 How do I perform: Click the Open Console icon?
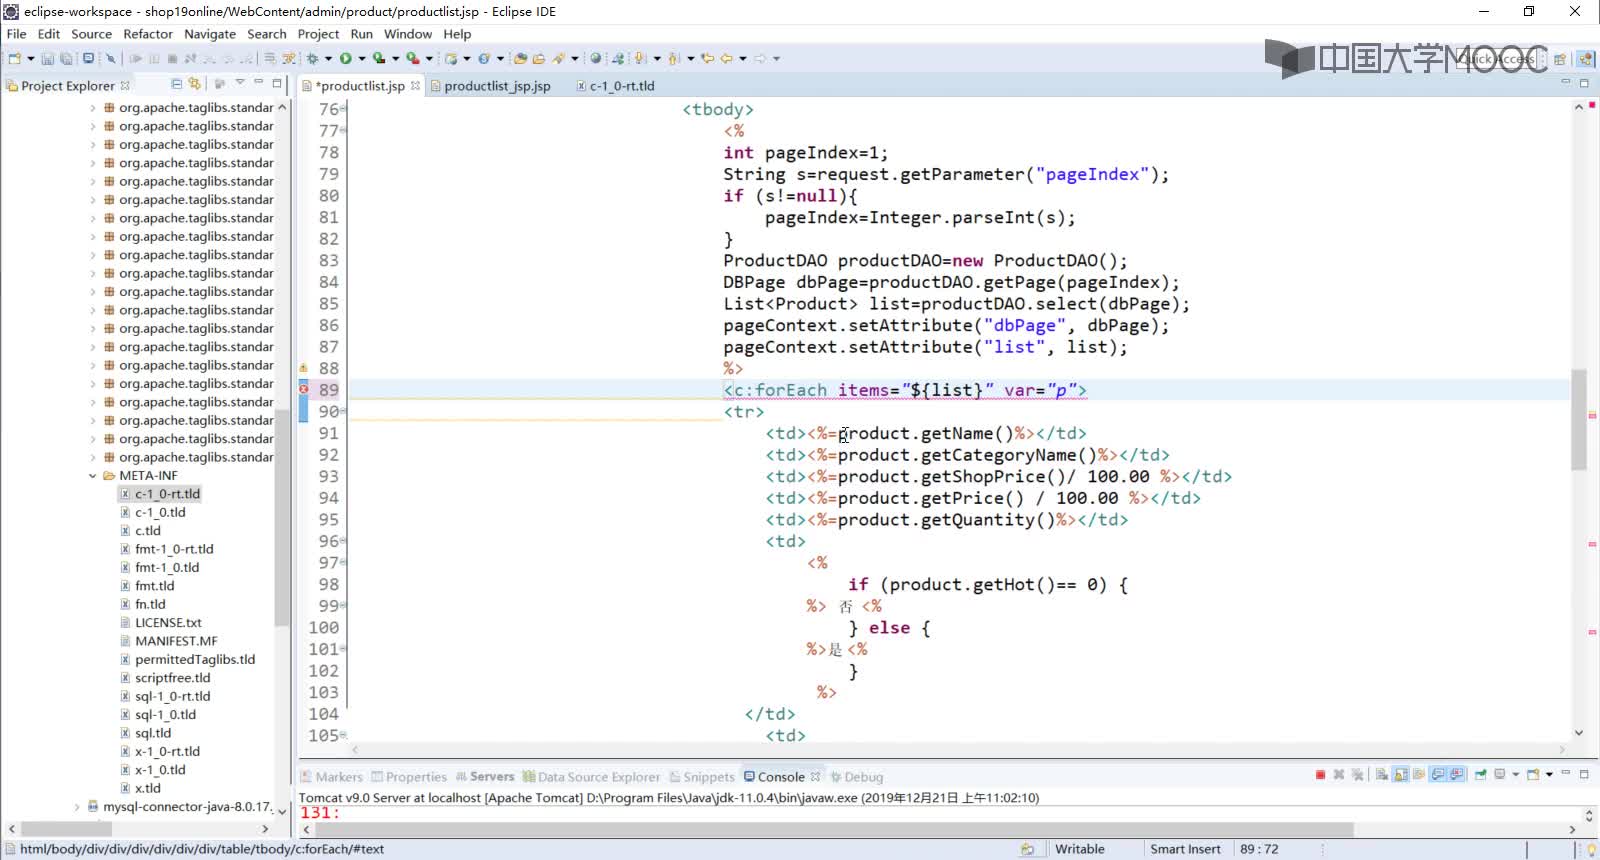(x=1534, y=775)
